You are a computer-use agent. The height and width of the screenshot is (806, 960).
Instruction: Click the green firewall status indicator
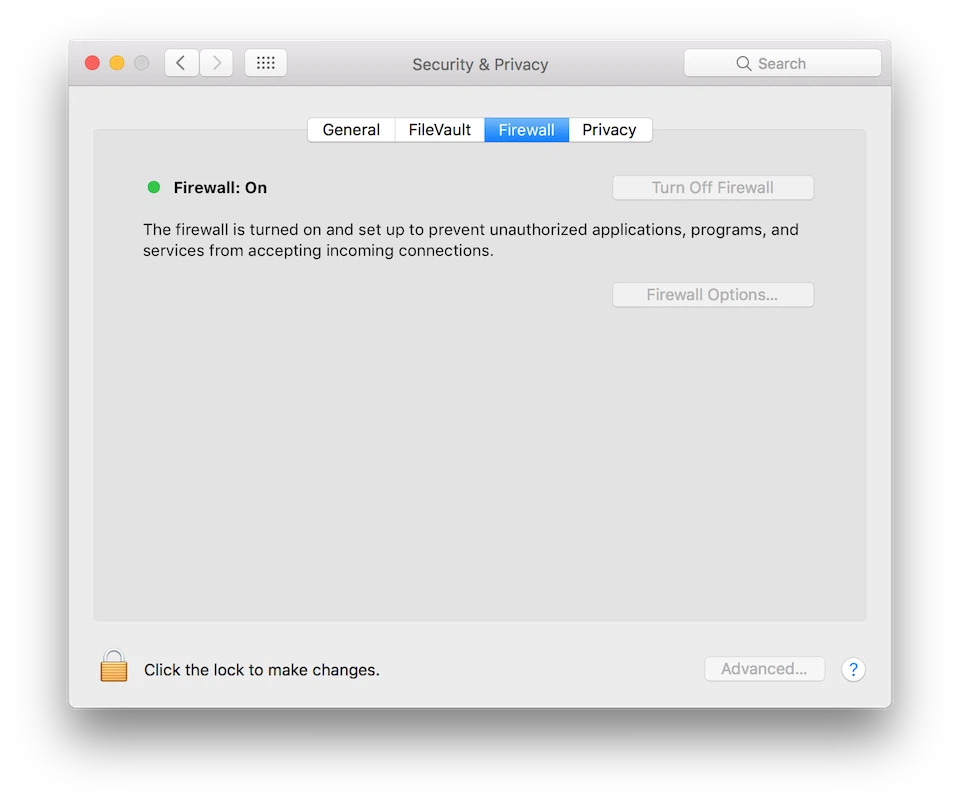[154, 187]
